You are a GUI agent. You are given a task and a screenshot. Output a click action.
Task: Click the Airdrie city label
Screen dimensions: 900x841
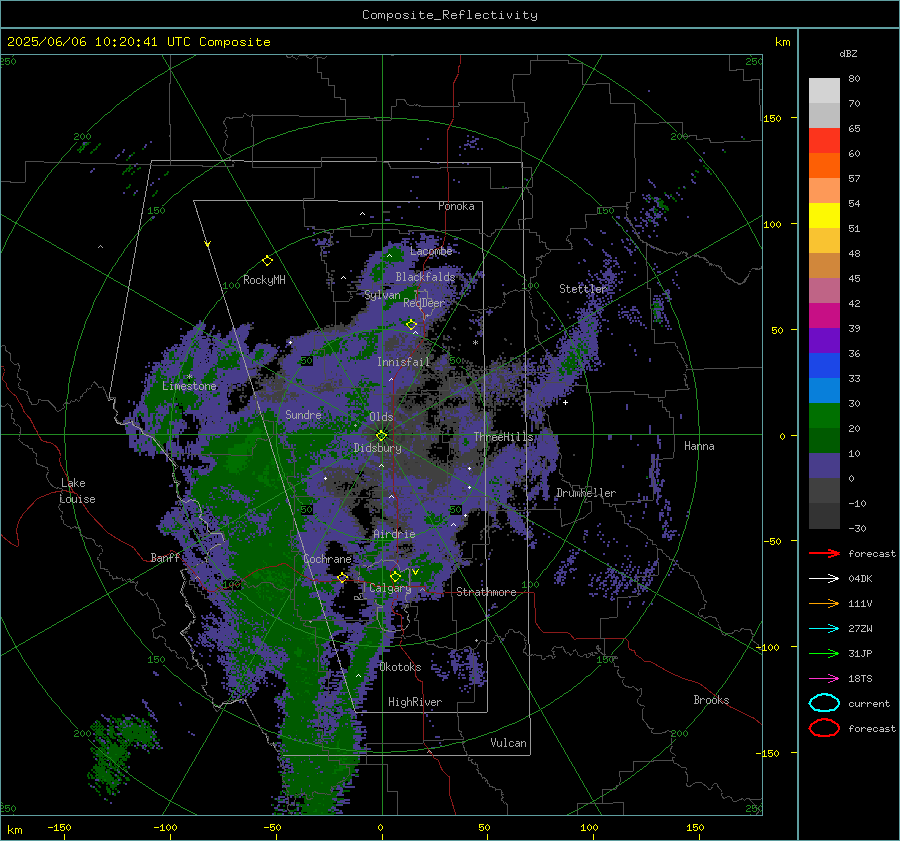[394, 534]
